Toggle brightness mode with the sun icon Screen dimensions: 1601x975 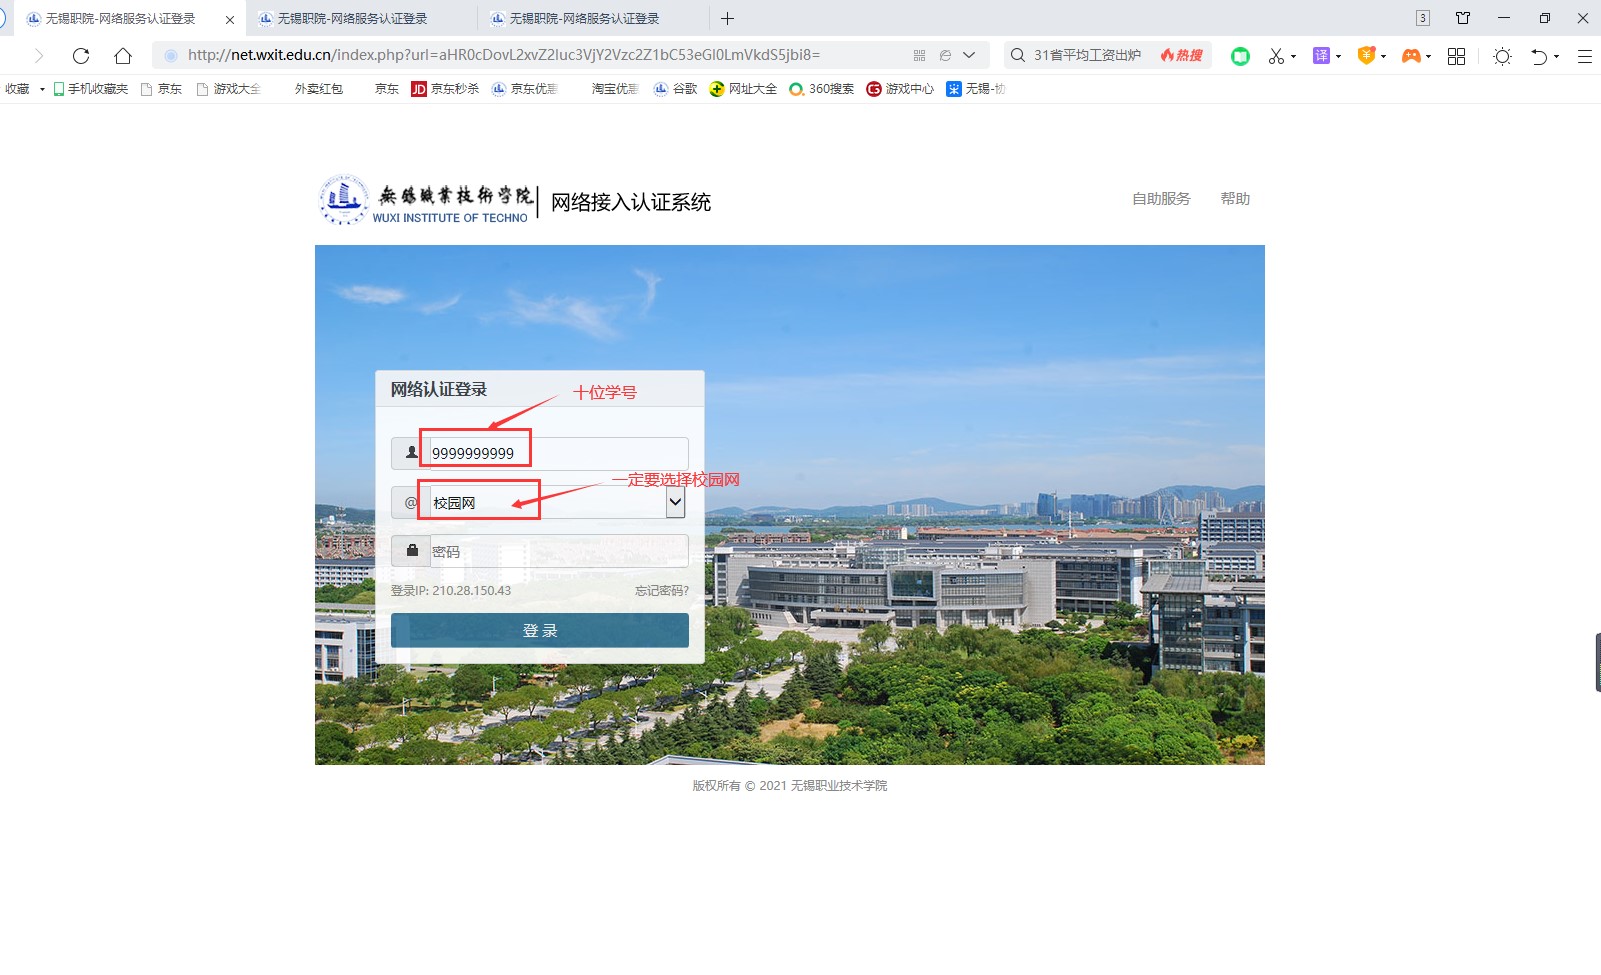pyautogui.click(x=1502, y=56)
